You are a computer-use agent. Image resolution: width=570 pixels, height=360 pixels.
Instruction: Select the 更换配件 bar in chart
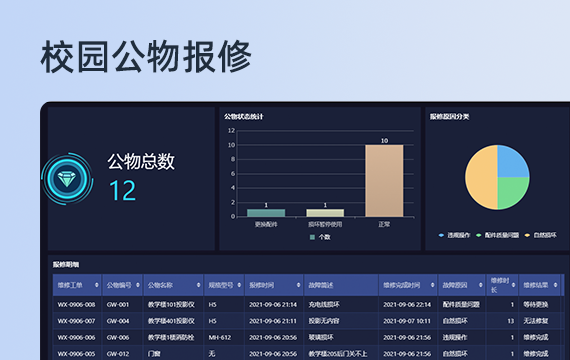click(266, 213)
